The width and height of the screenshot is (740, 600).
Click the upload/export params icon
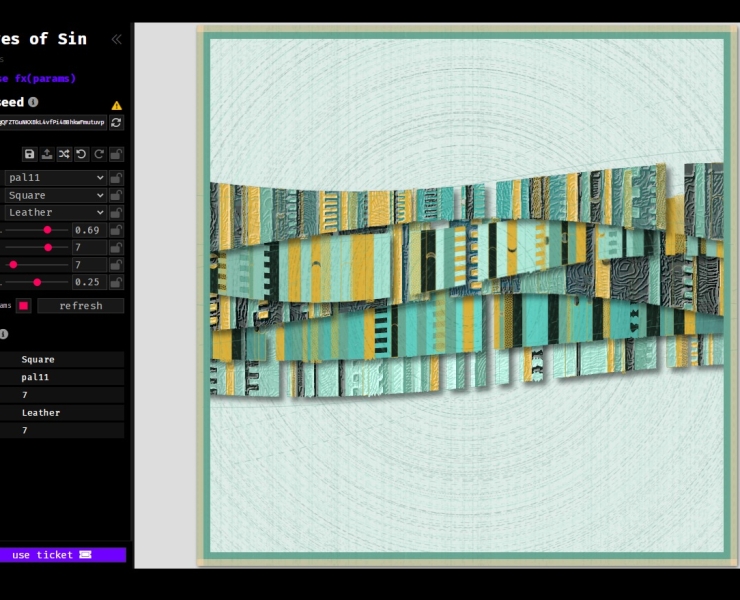pos(47,154)
